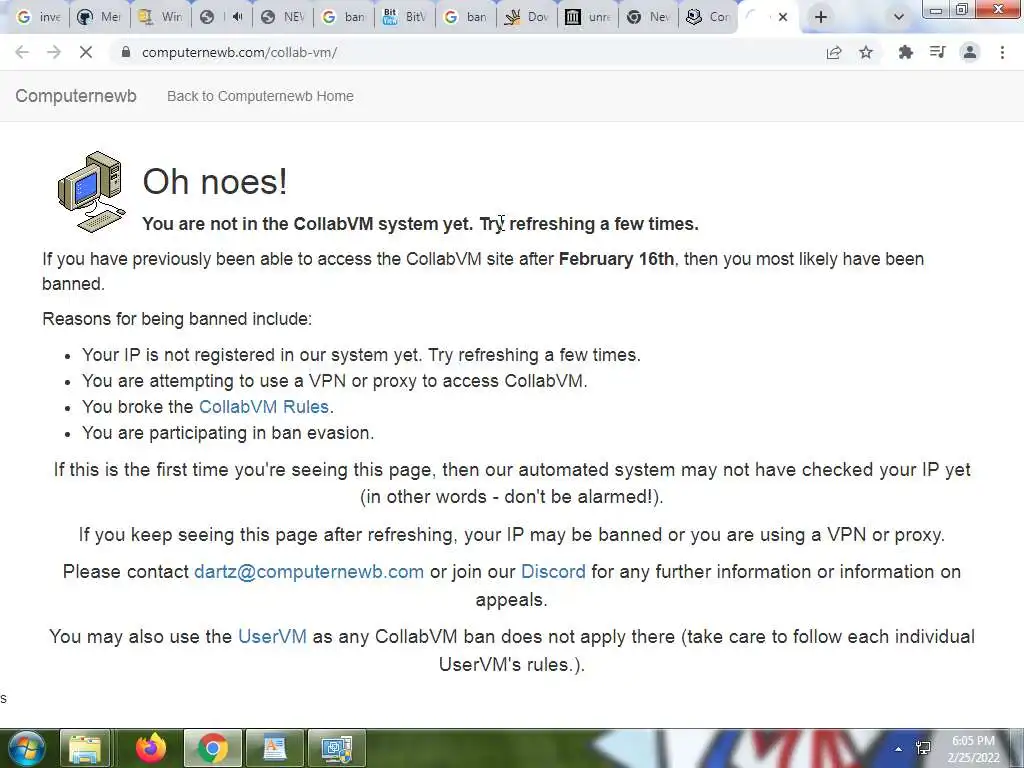Open the WordPad document taskbar icon
The image size is (1024, 768).
point(274,749)
